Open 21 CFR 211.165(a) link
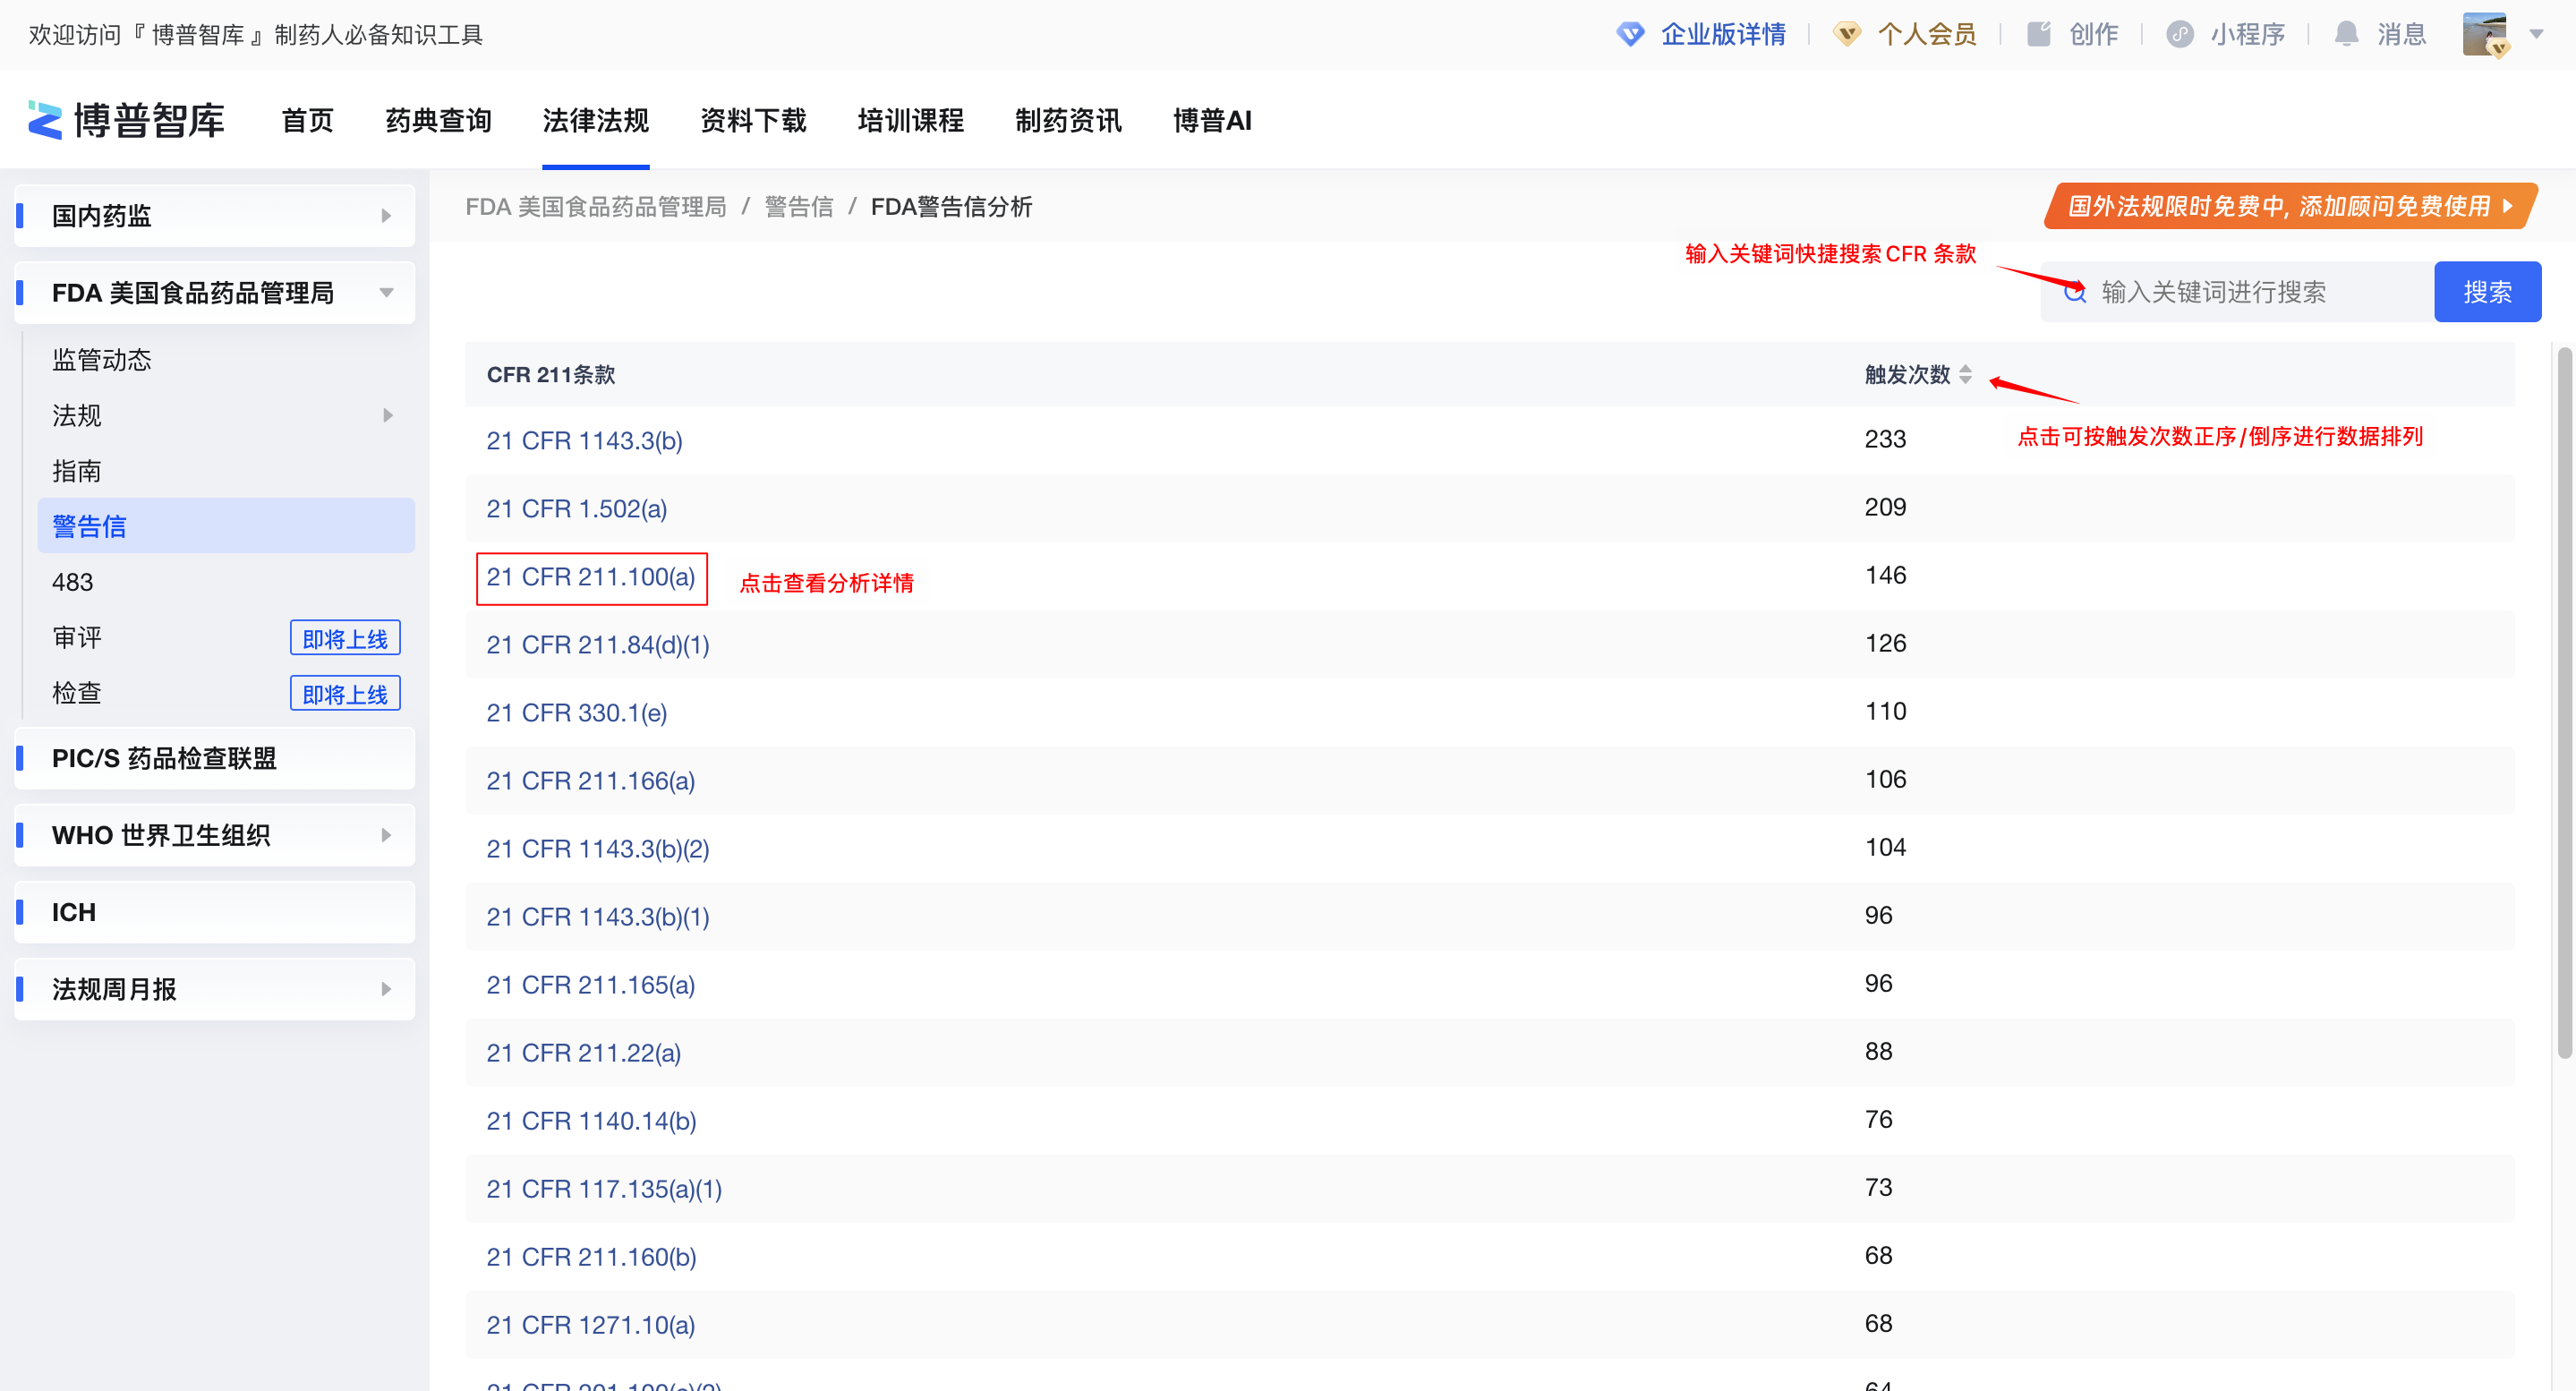The height and width of the screenshot is (1391, 2576). [590, 984]
